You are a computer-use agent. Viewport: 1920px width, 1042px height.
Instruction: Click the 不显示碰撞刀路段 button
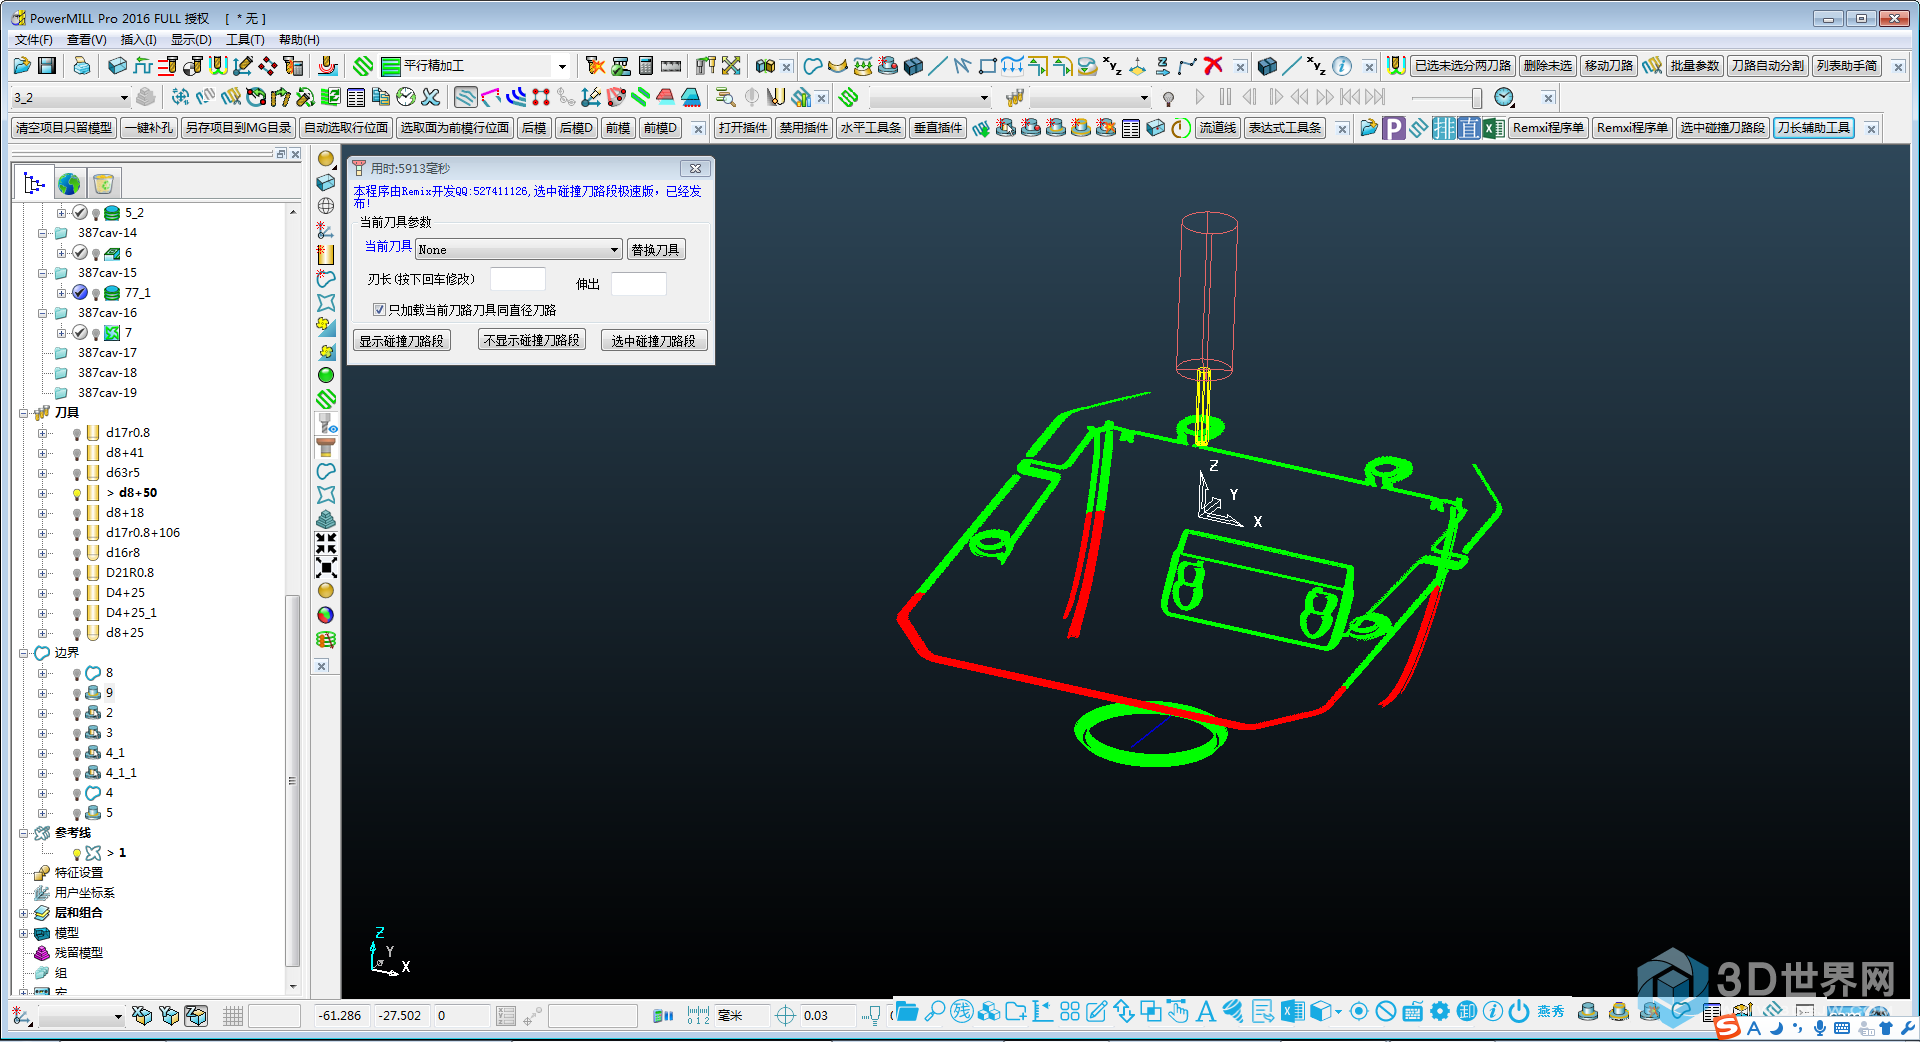click(x=532, y=341)
